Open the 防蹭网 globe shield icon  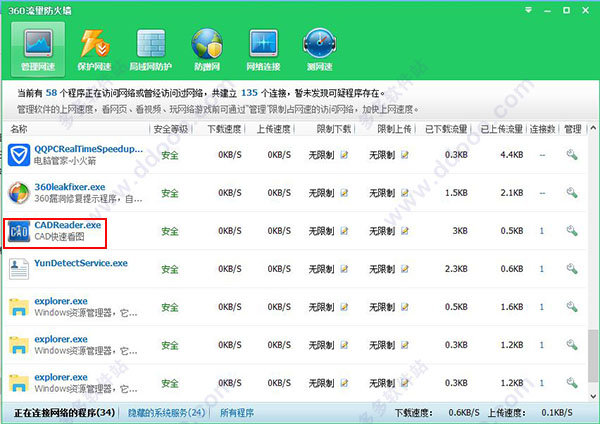click(x=207, y=43)
